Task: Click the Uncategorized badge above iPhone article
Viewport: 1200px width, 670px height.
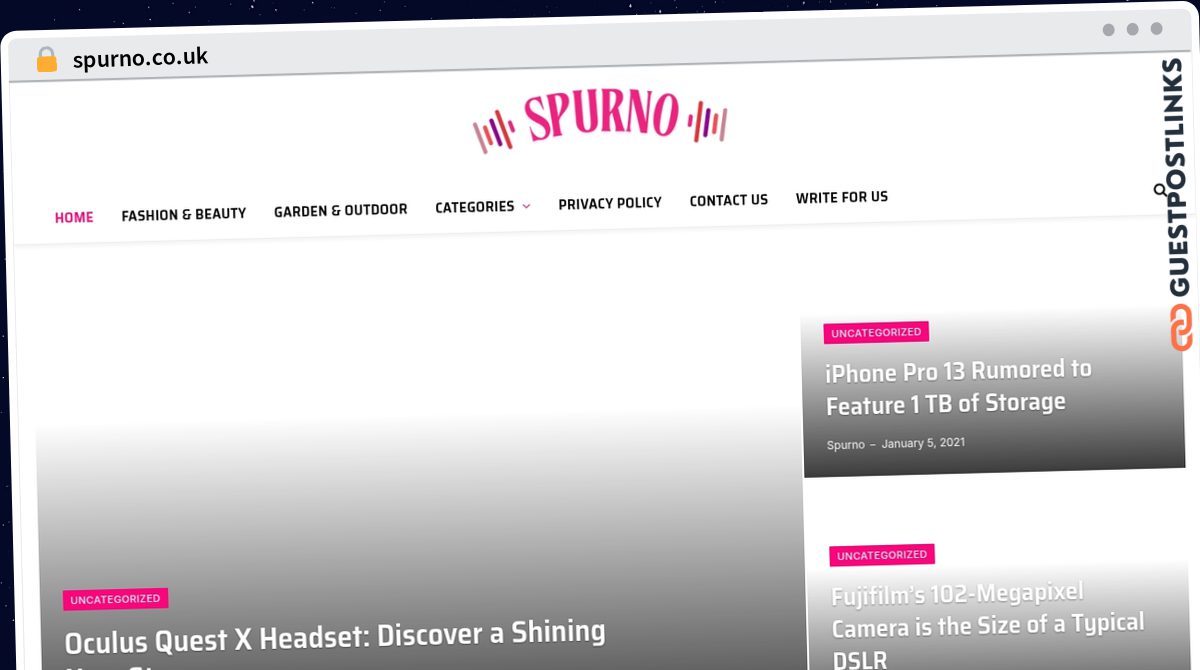Action: coord(876,332)
